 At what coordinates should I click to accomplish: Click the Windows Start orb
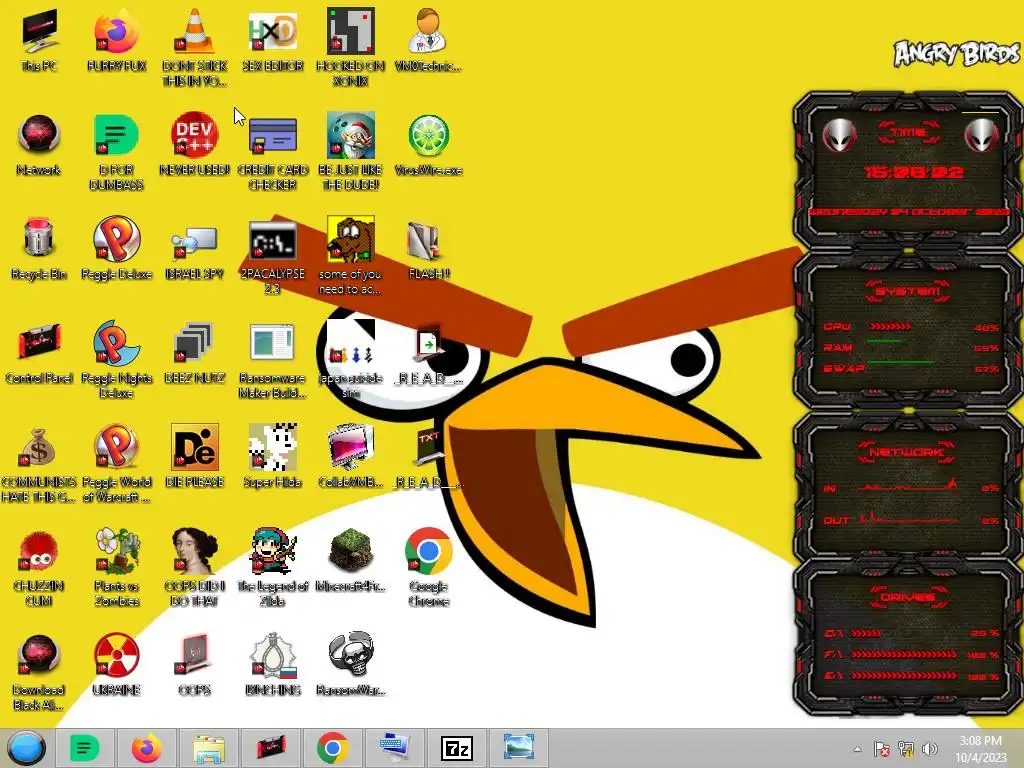click(x=27, y=748)
